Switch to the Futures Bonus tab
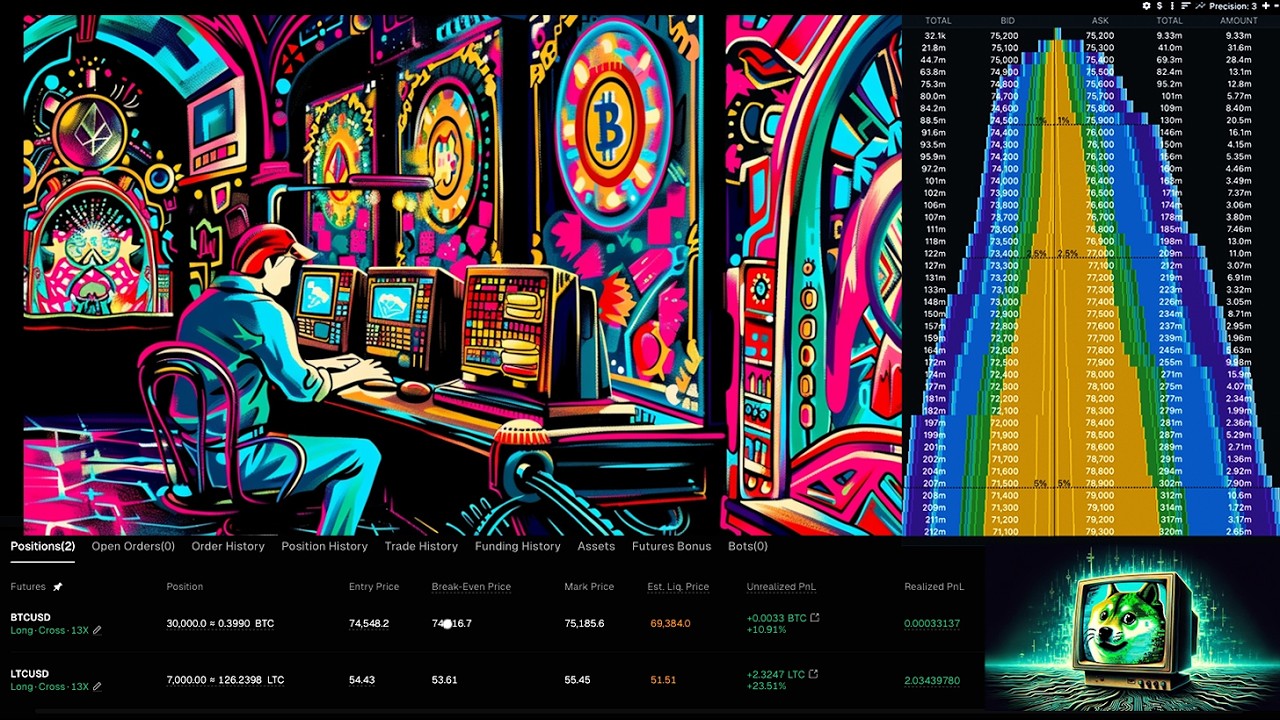 (x=672, y=546)
